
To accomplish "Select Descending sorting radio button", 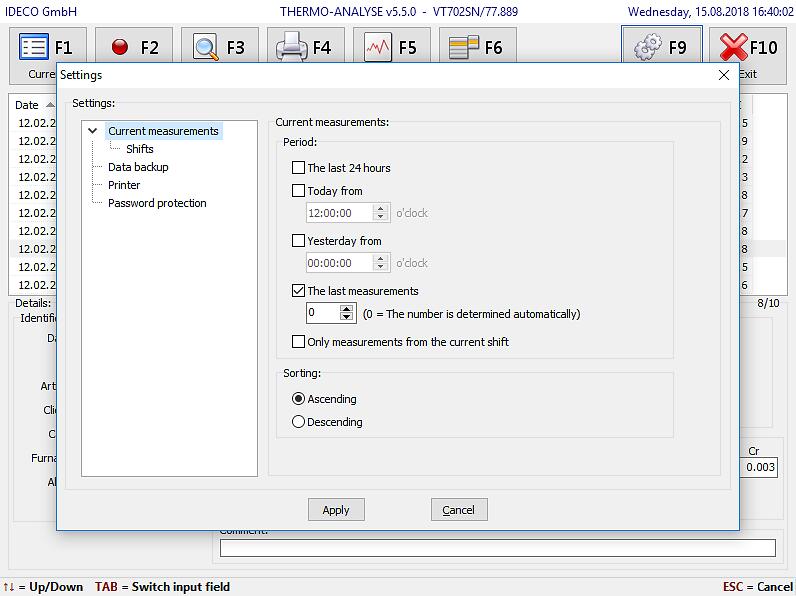I will pos(298,422).
